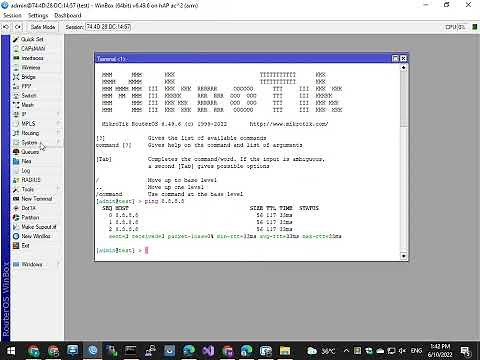Open File Explorer from the taskbar
The width and height of the screenshot is (480, 360).
[x=285, y=351]
